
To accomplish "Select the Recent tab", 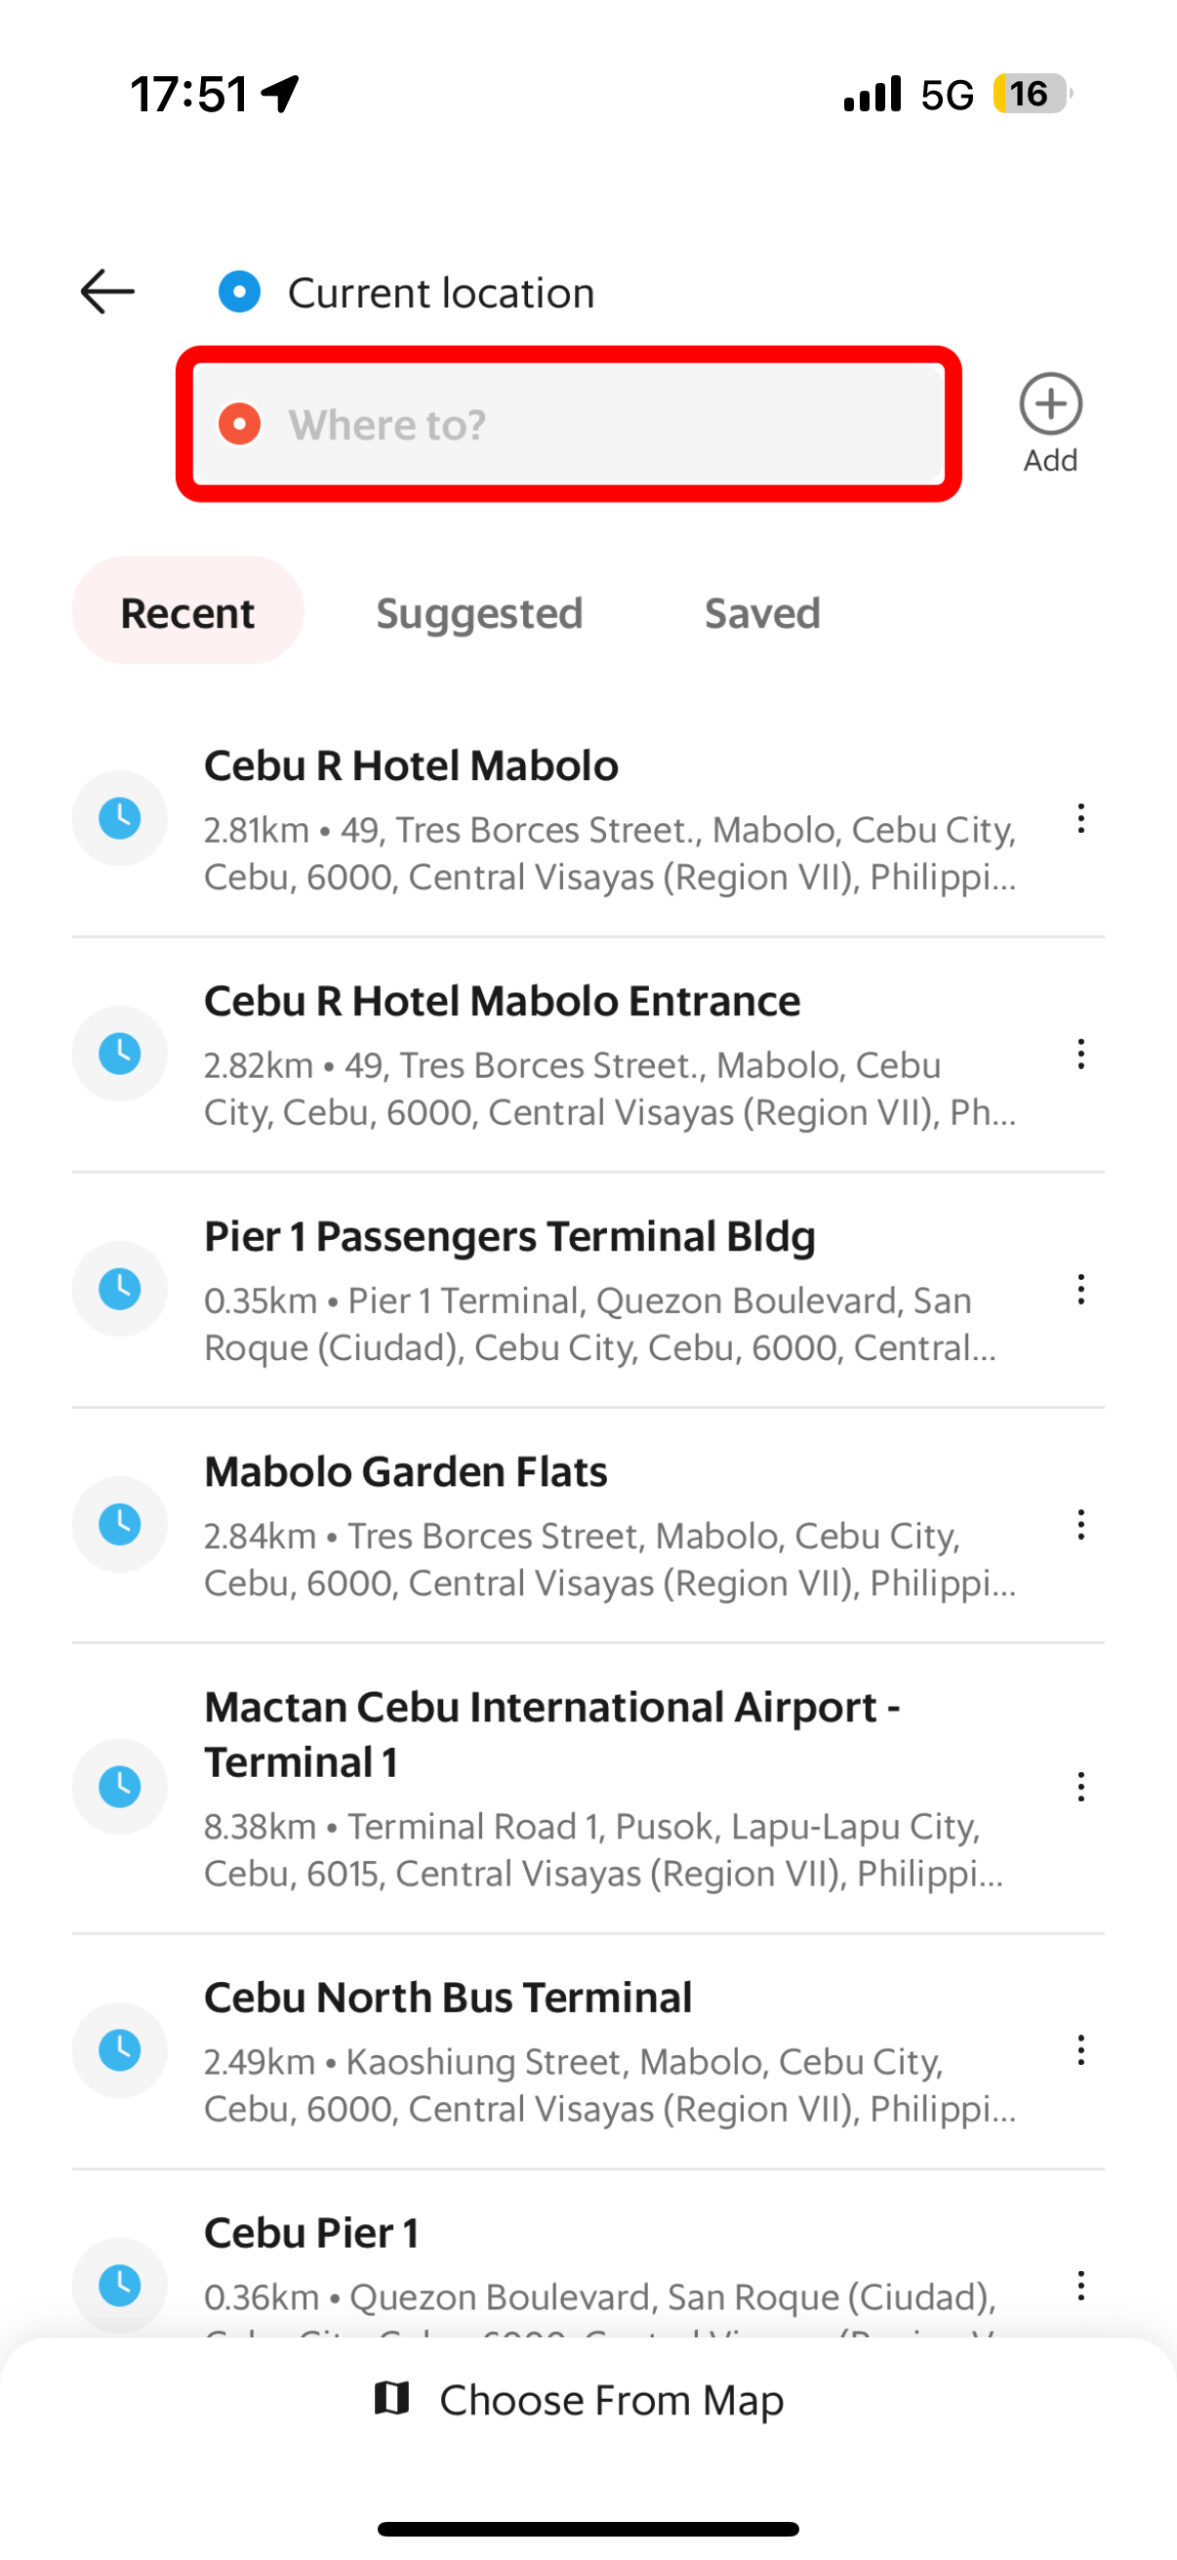I will [187, 612].
